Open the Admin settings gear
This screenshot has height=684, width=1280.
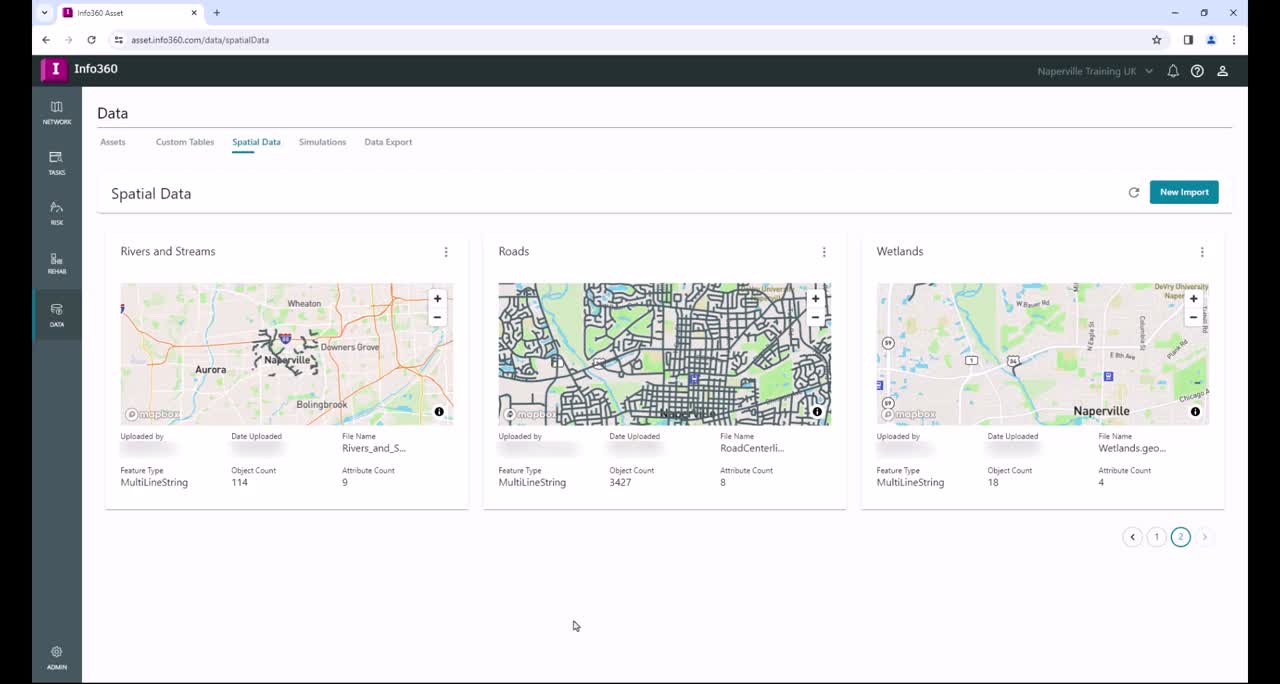click(57, 657)
